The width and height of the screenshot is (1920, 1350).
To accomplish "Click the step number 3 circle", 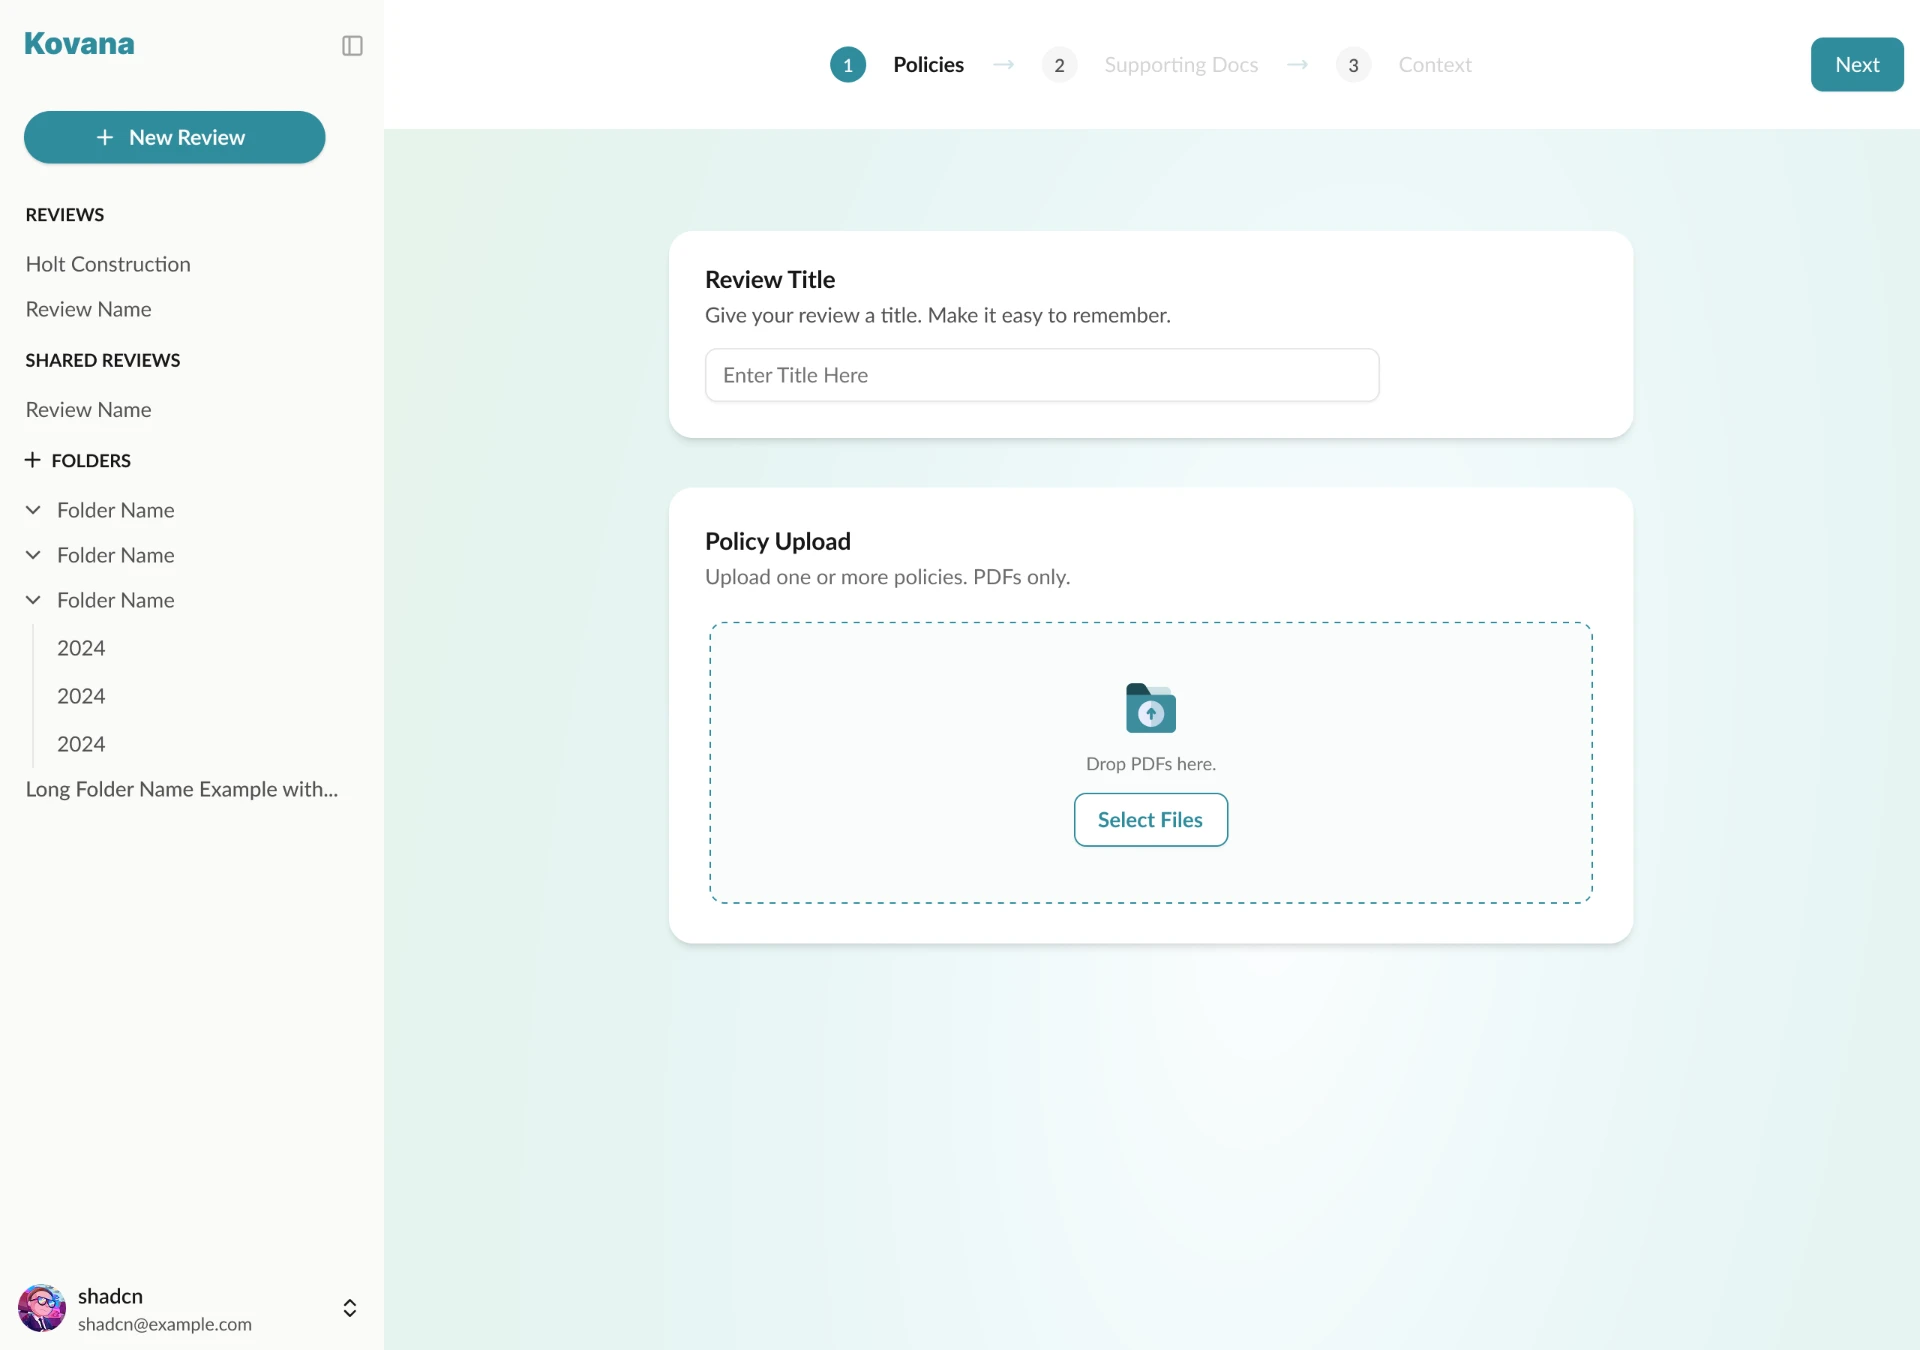I will tap(1353, 65).
